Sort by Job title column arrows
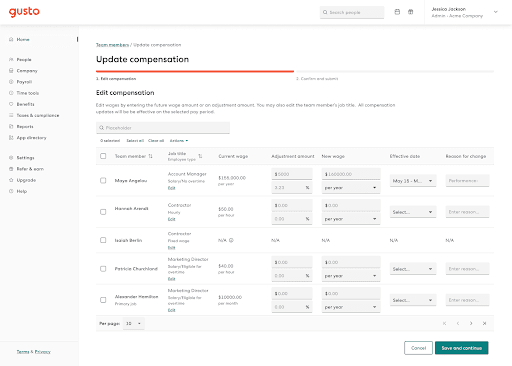 [x=200, y=156]
